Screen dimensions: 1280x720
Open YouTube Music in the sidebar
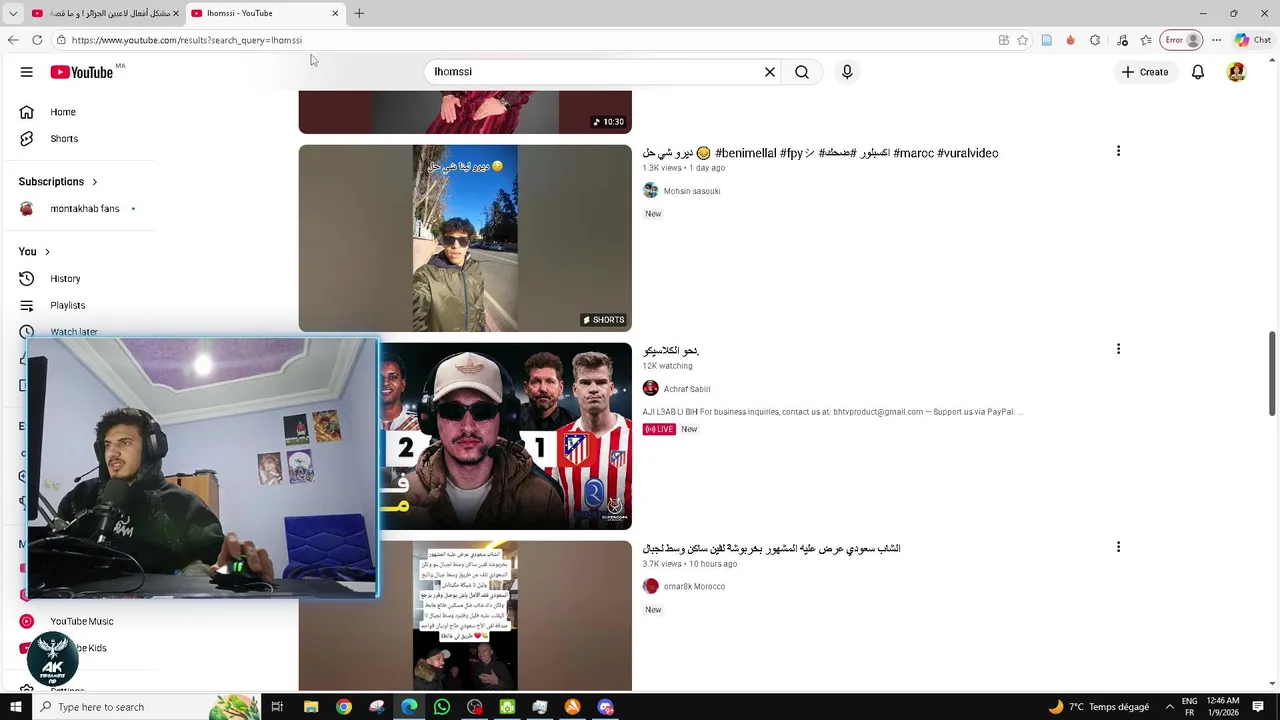point(80,621)
